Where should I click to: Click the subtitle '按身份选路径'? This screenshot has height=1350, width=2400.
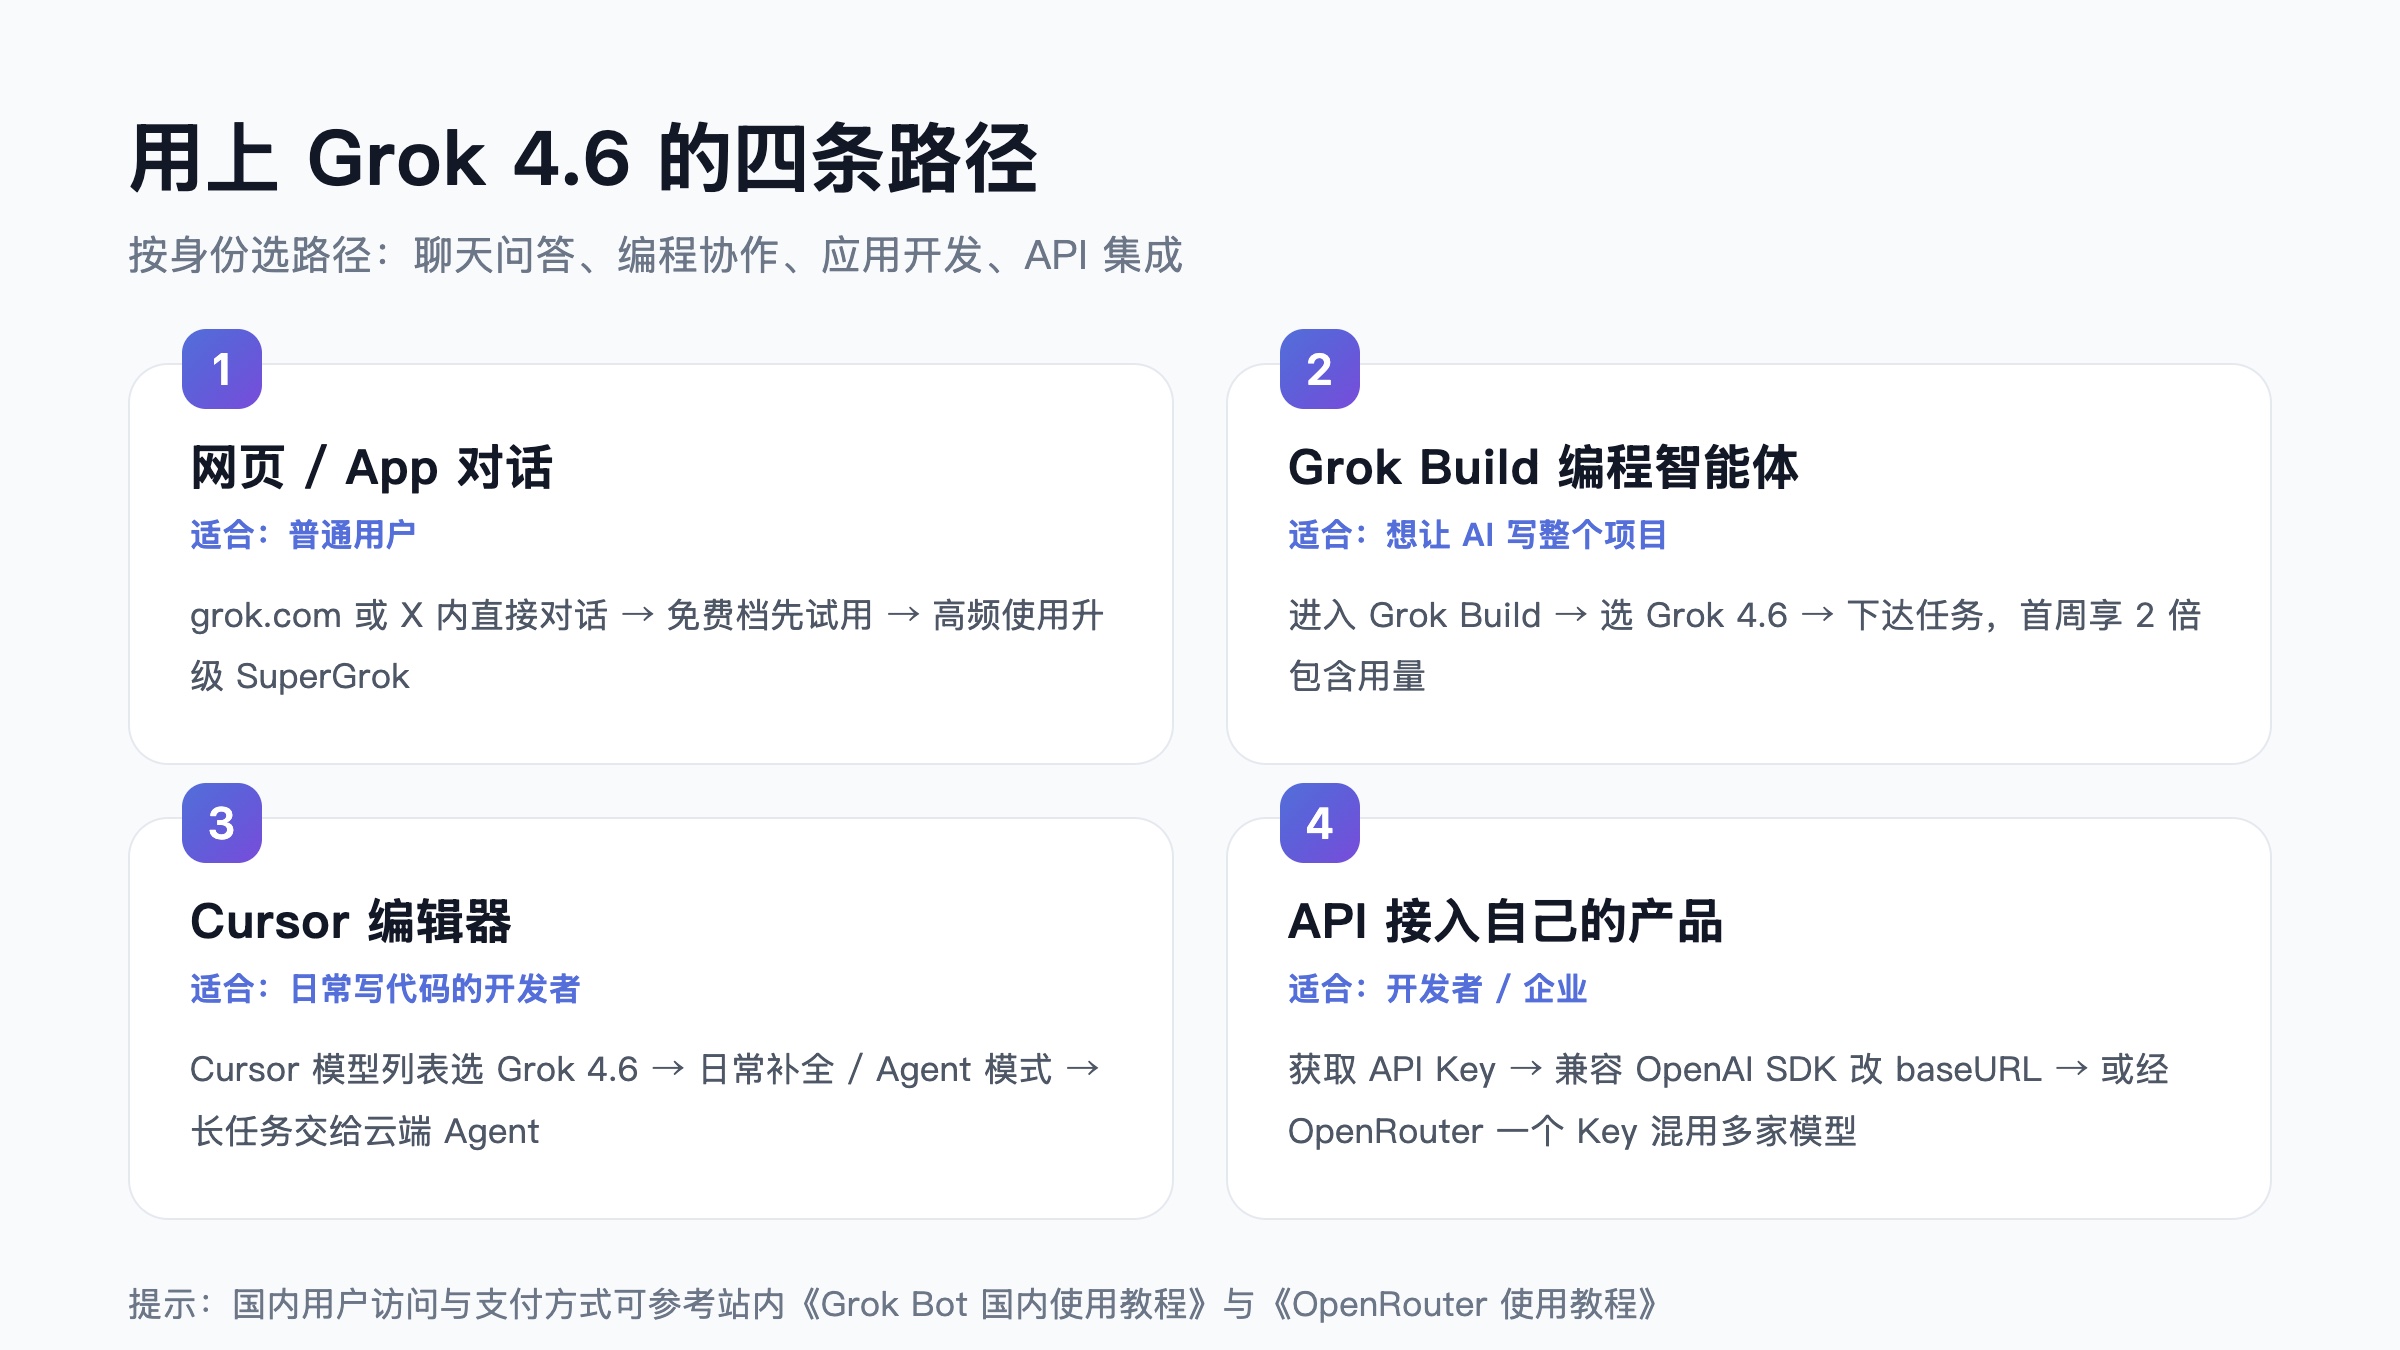(x=250, y=255)
